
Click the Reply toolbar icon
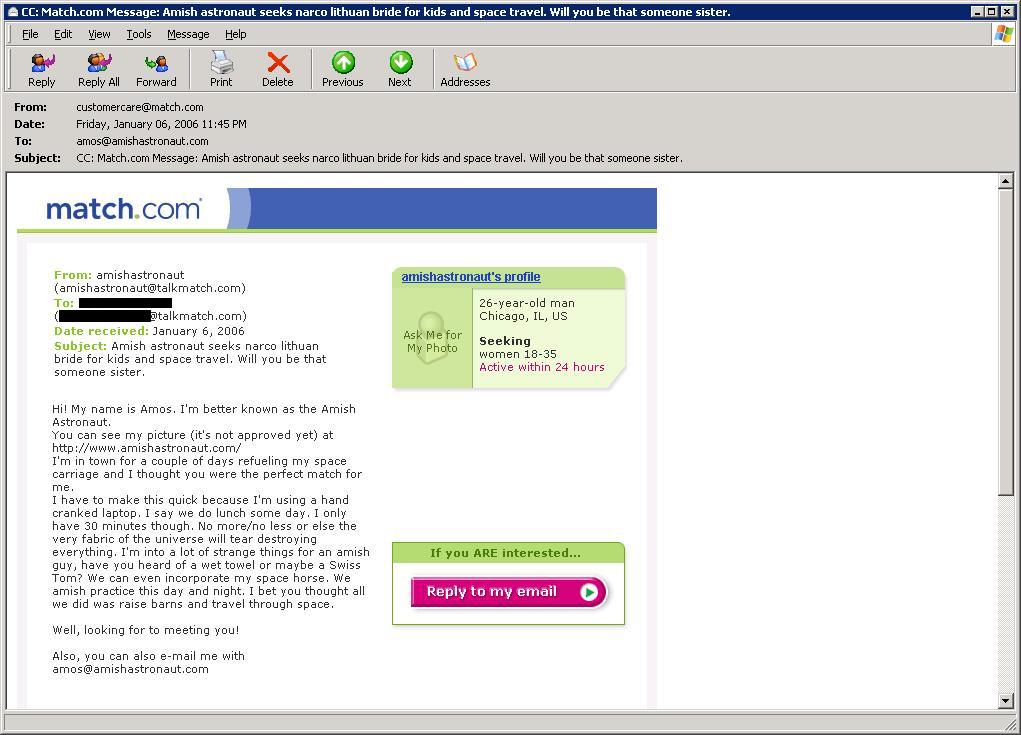click(x=42, y=70)
